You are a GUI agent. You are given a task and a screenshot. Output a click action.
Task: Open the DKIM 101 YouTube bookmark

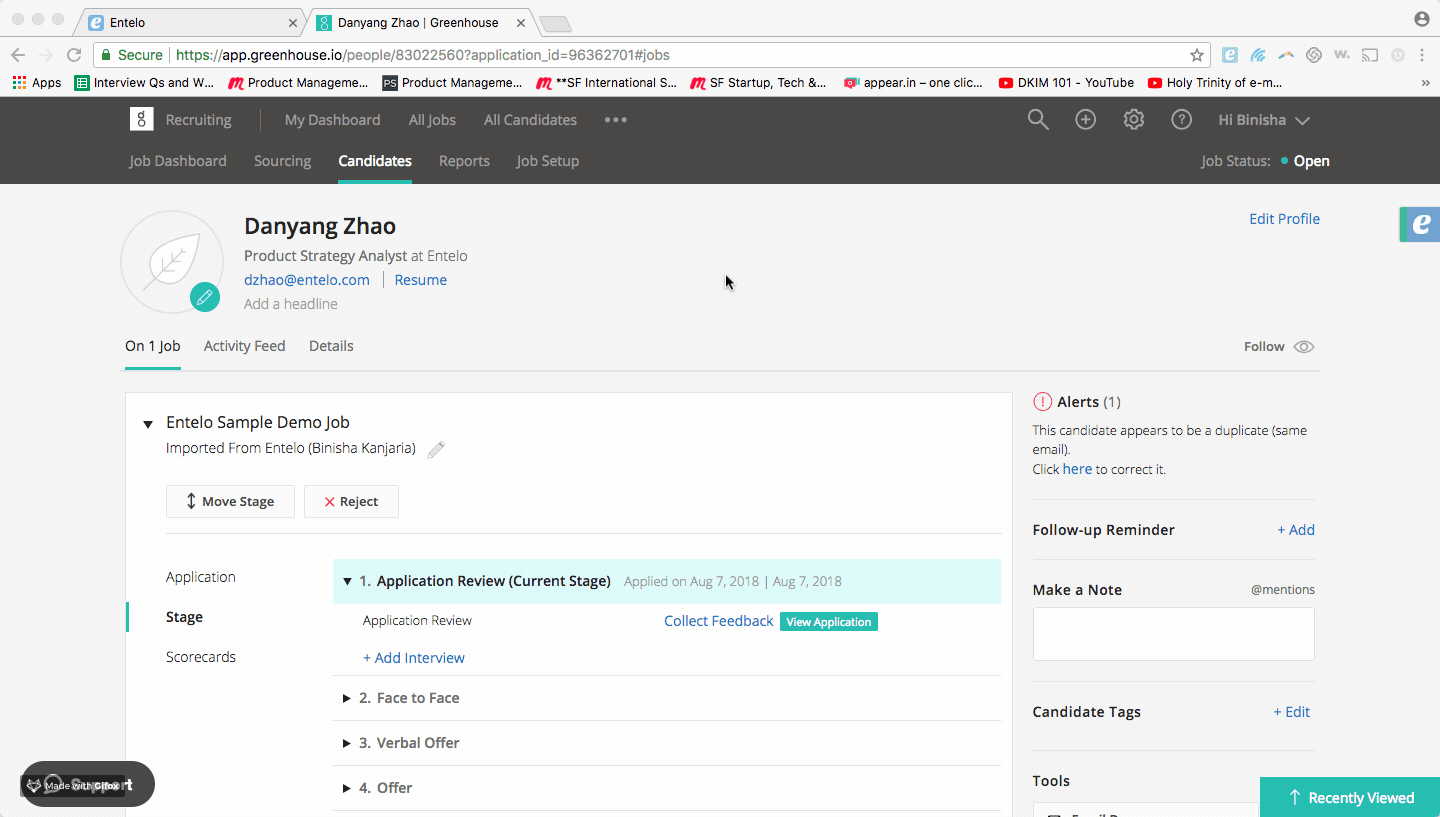coord(1066,83)
